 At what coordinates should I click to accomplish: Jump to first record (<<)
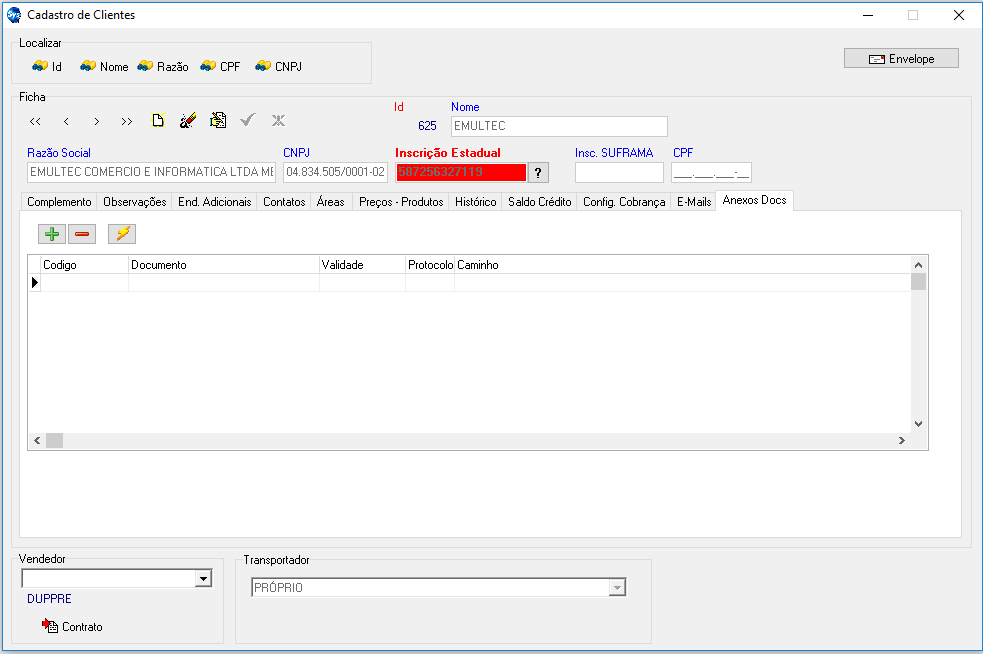(35, 121)
